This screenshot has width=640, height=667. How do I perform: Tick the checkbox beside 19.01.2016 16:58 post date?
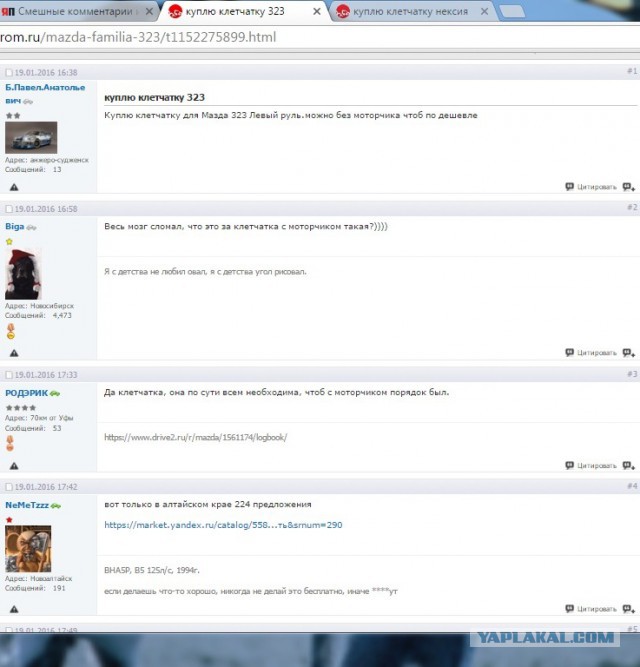pos(9,209)
